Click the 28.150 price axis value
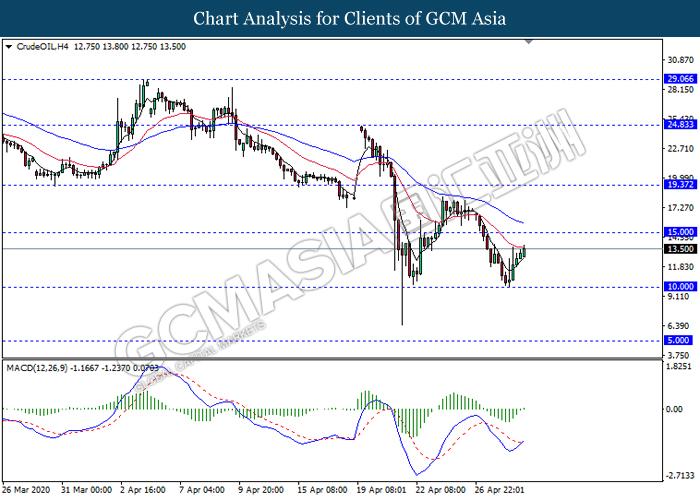Viewport: 700px width, 500px height. point(680,90)
